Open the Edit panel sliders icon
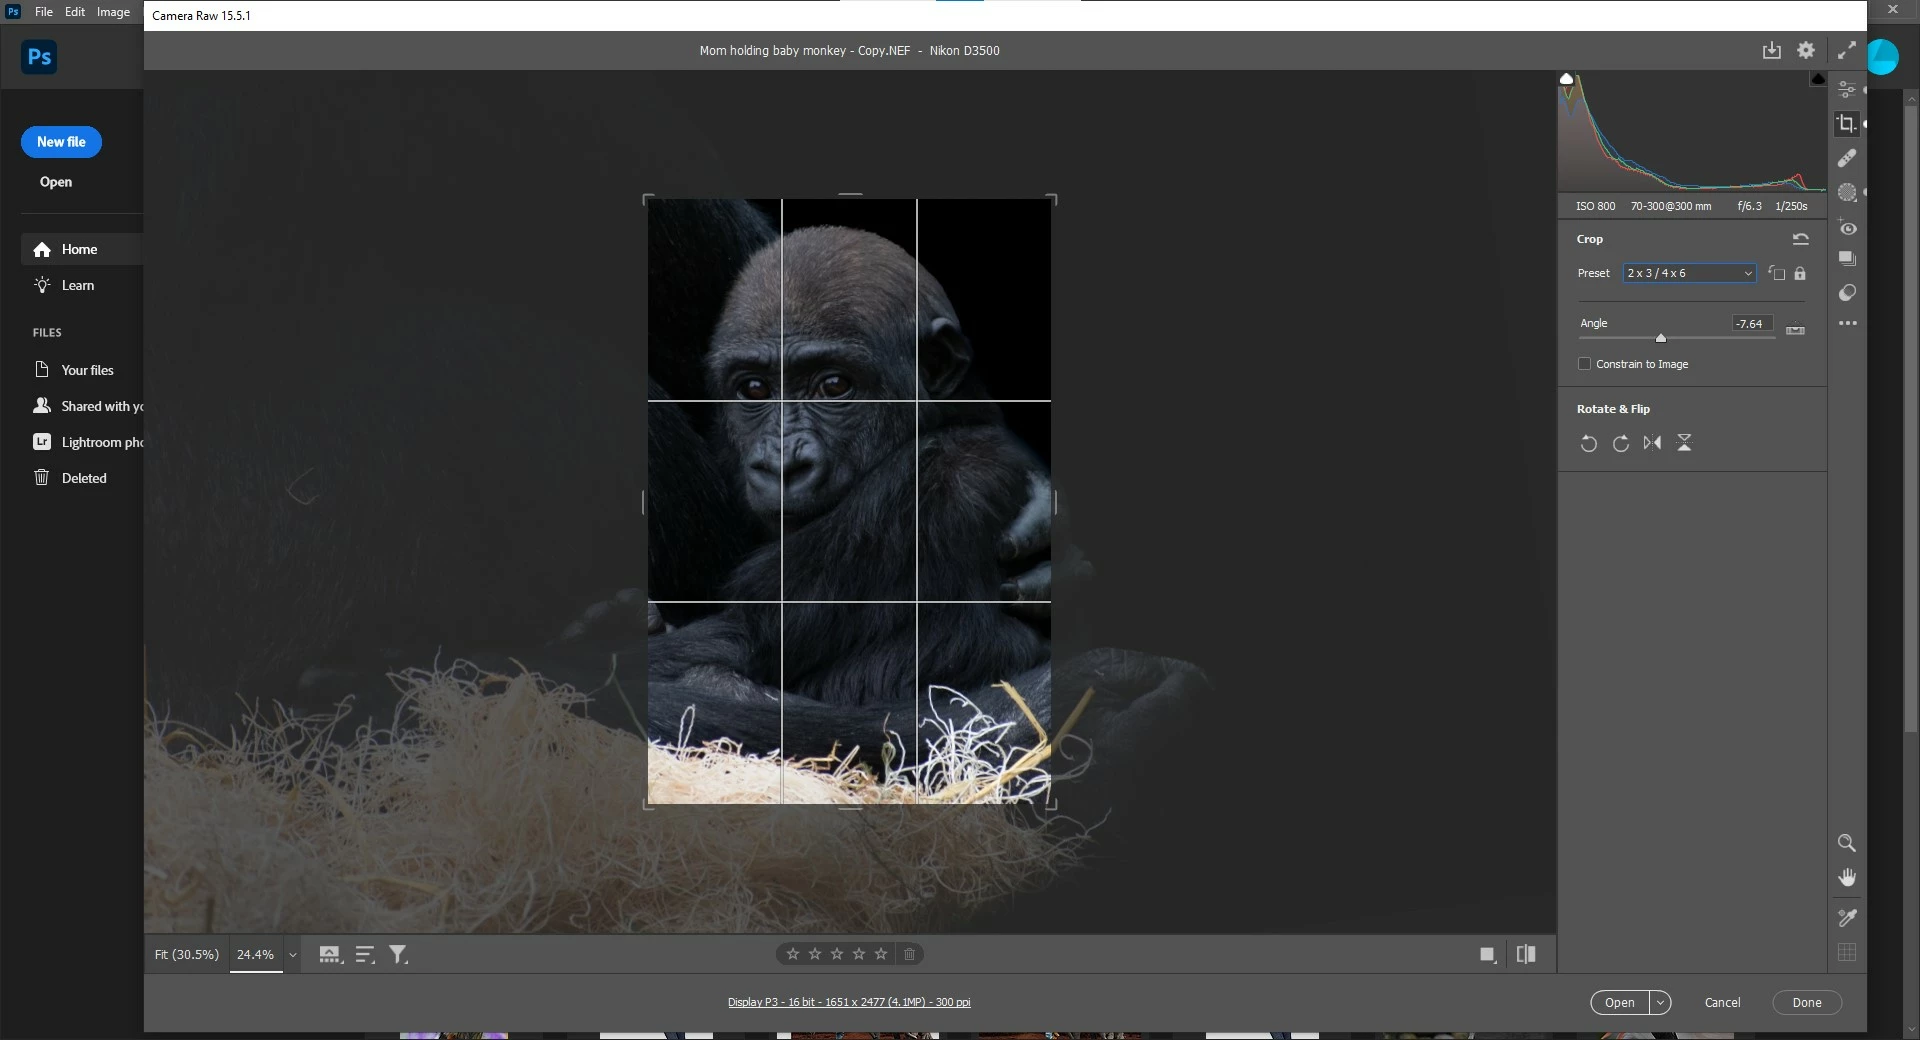This screenshot has height=1040, width=1920. pyautogui.click(x=1847, y=89)
